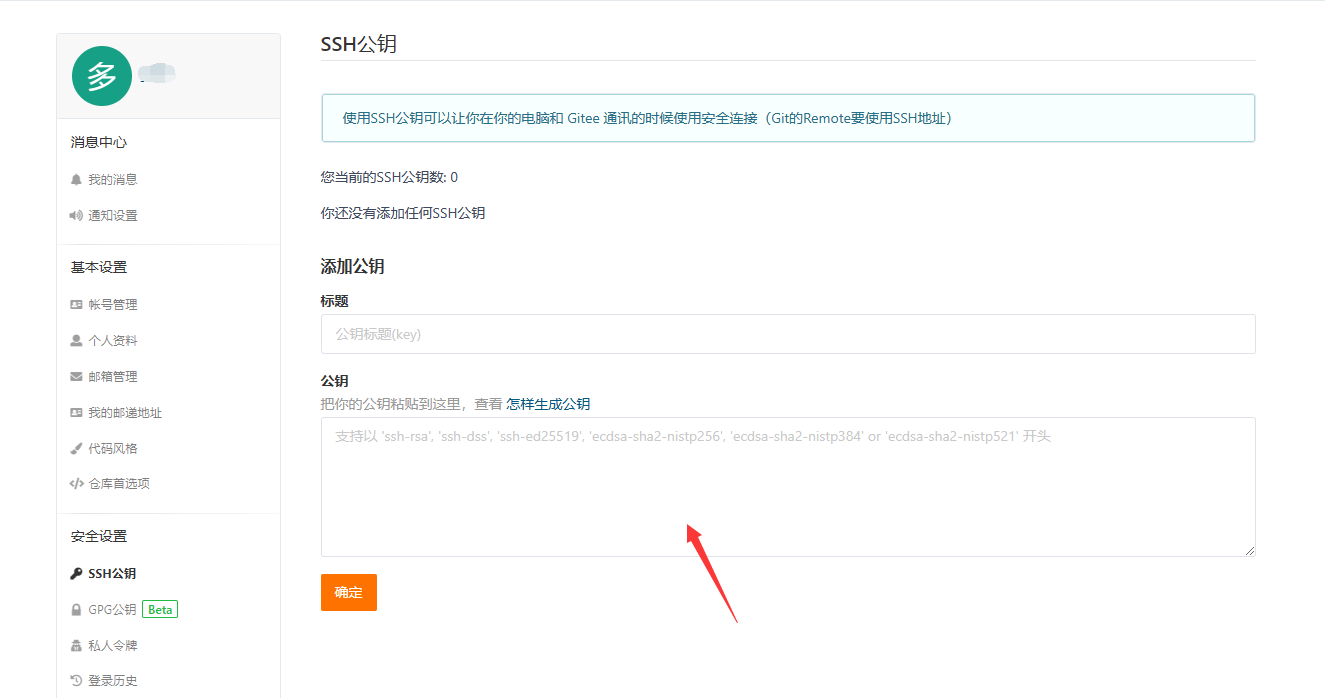Click the ID card icon beside 帐号管理
Image resolution: width=1325 pixels, height=698 pixels.
point(76,305)
